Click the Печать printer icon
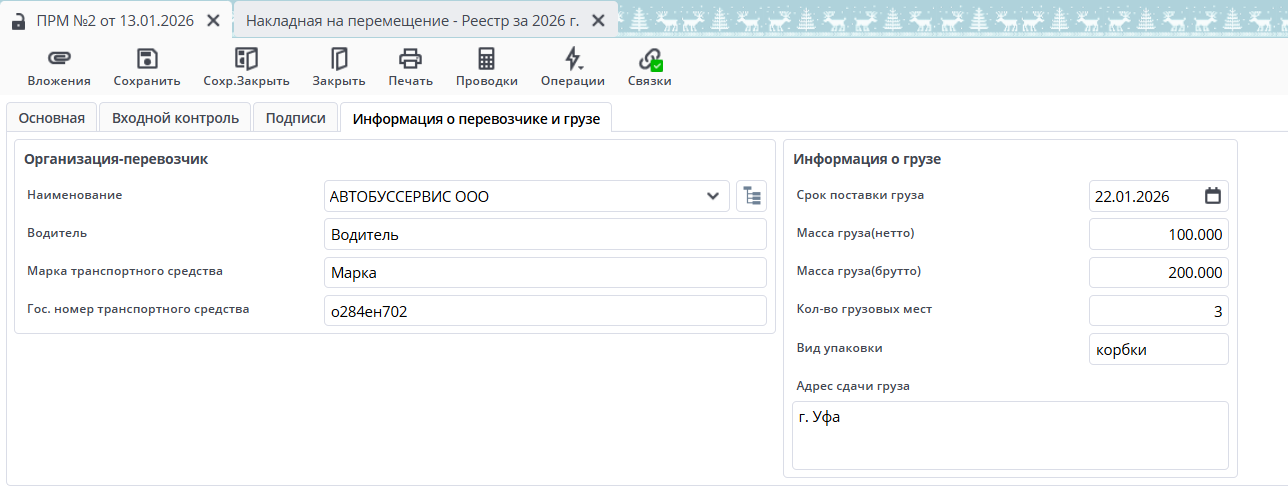The width and height of the screenshot is (1288, 499). pos(410,59)
